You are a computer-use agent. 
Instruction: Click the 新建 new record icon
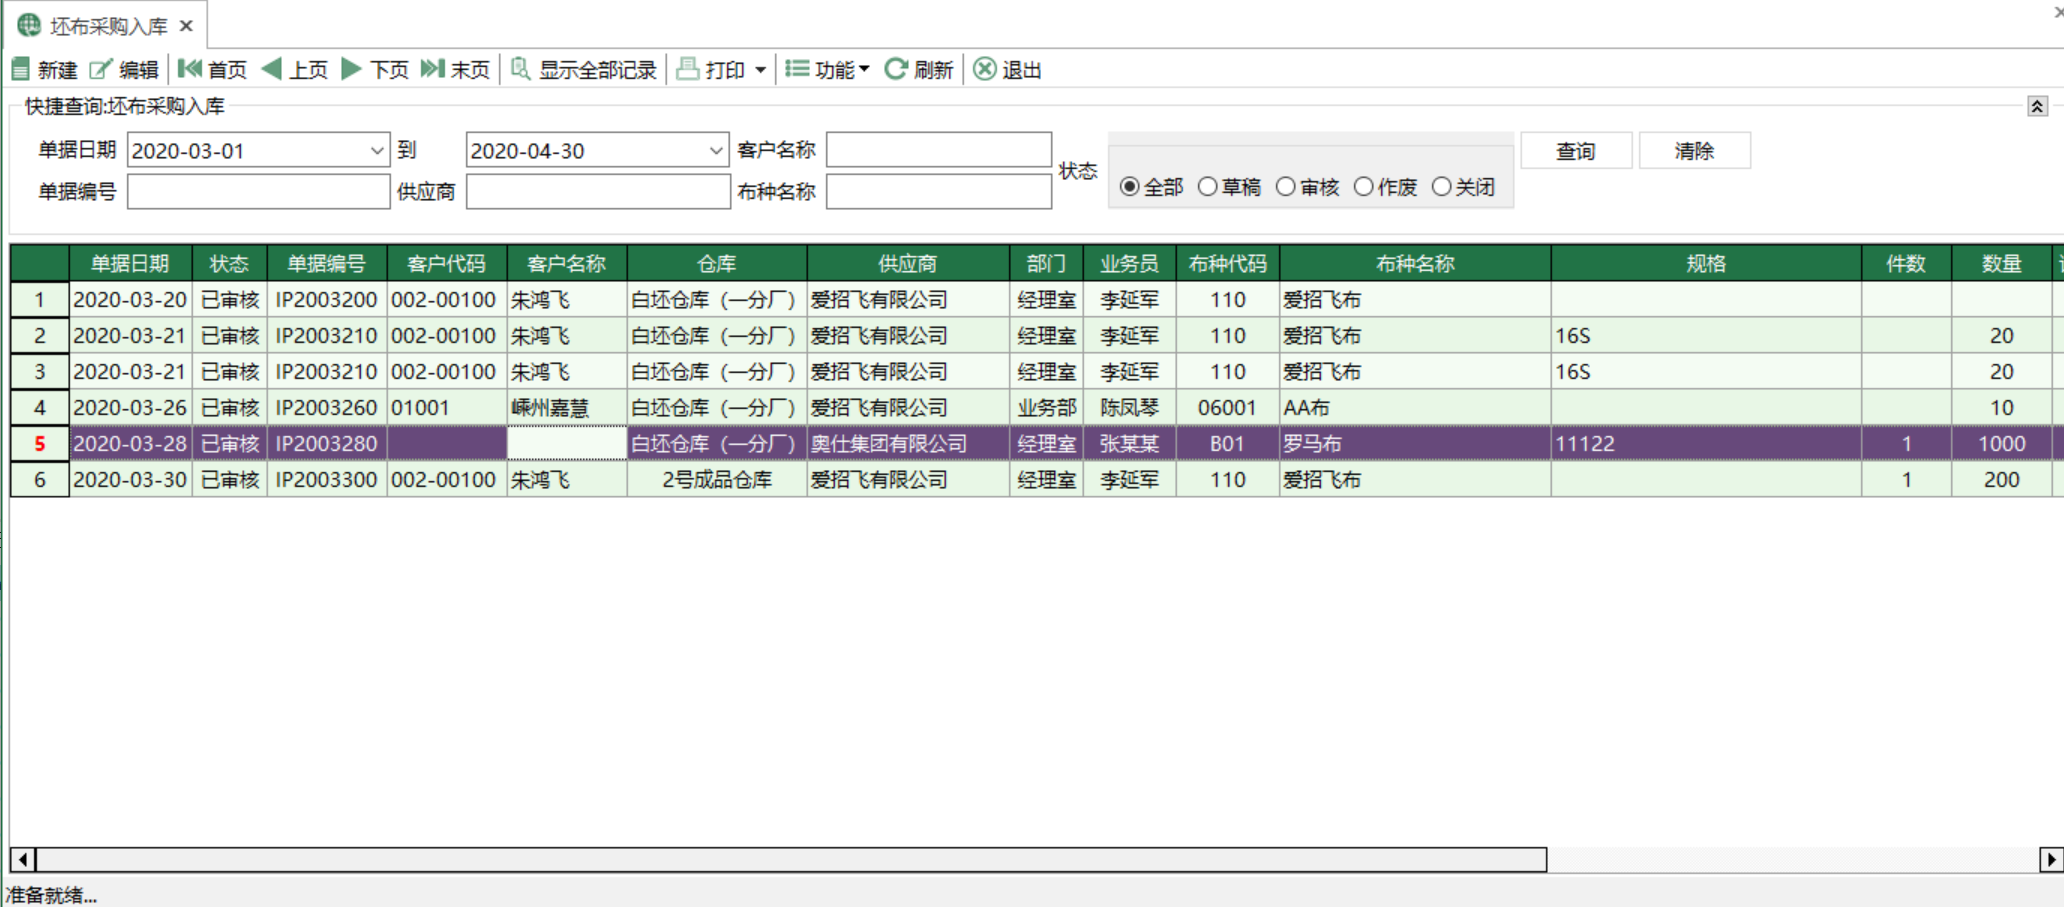pyautogui.click(x=21, y=69)
